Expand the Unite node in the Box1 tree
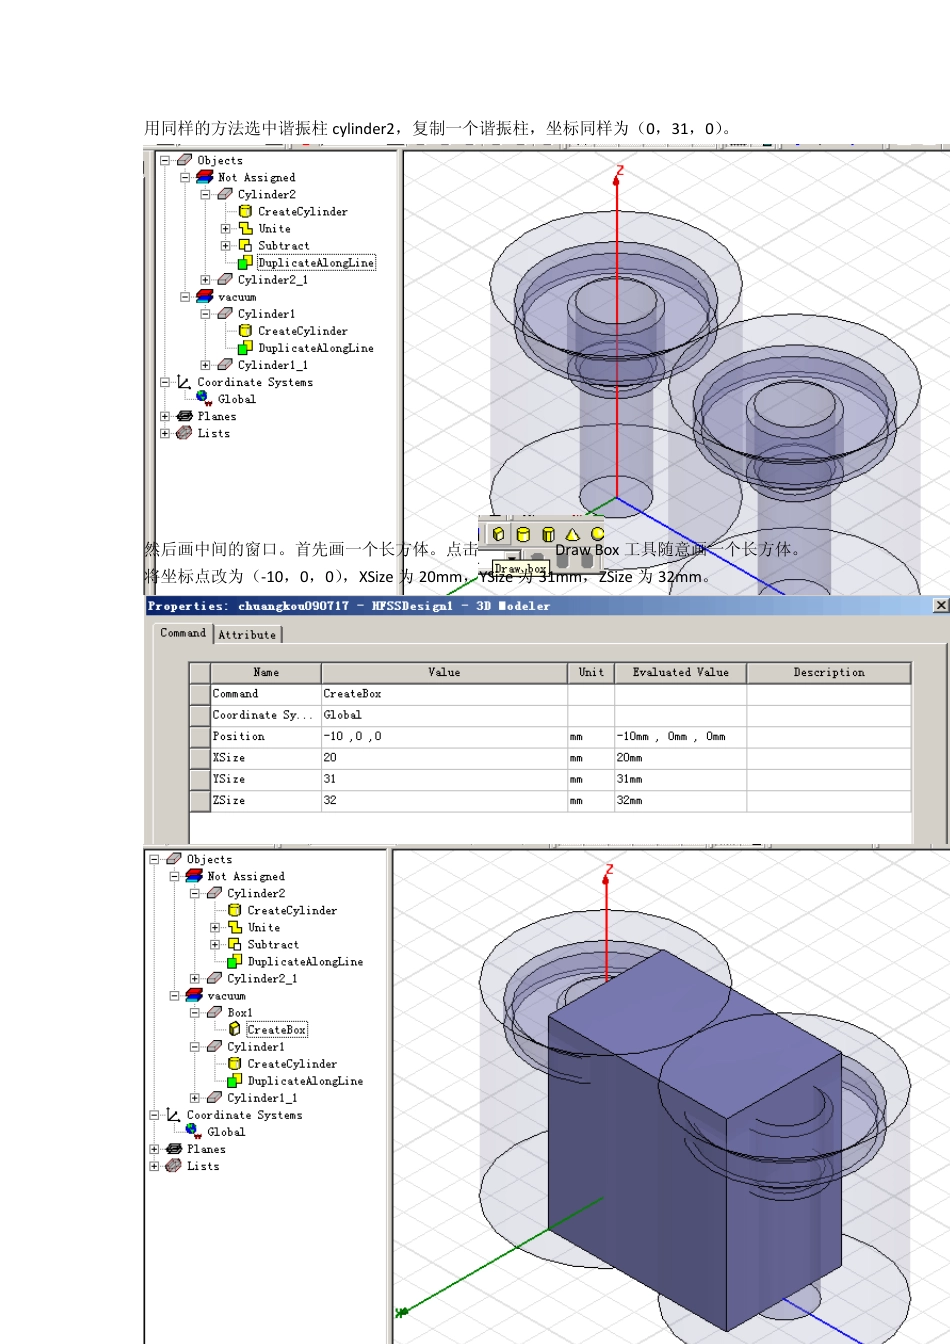The height and width of the screenshot is (1344, 950). (215, 927)
